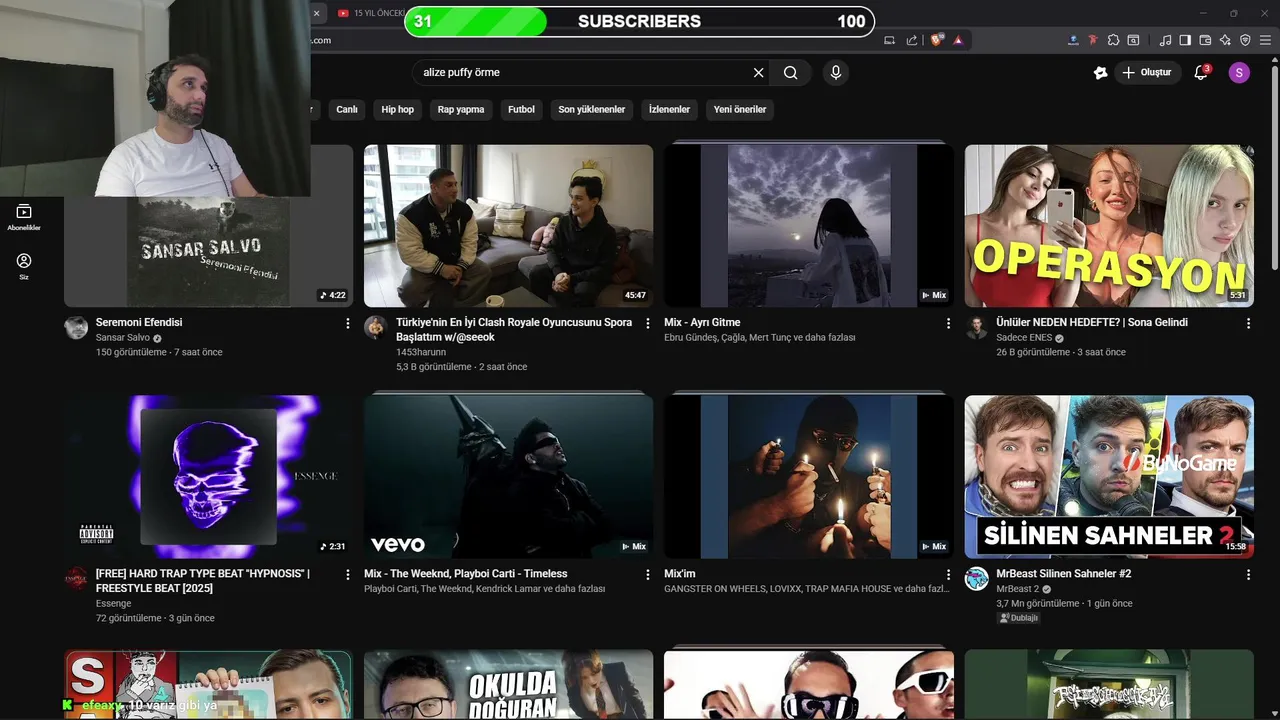
Task: Click the red bird extension icon
Action: coord(1093,40)
